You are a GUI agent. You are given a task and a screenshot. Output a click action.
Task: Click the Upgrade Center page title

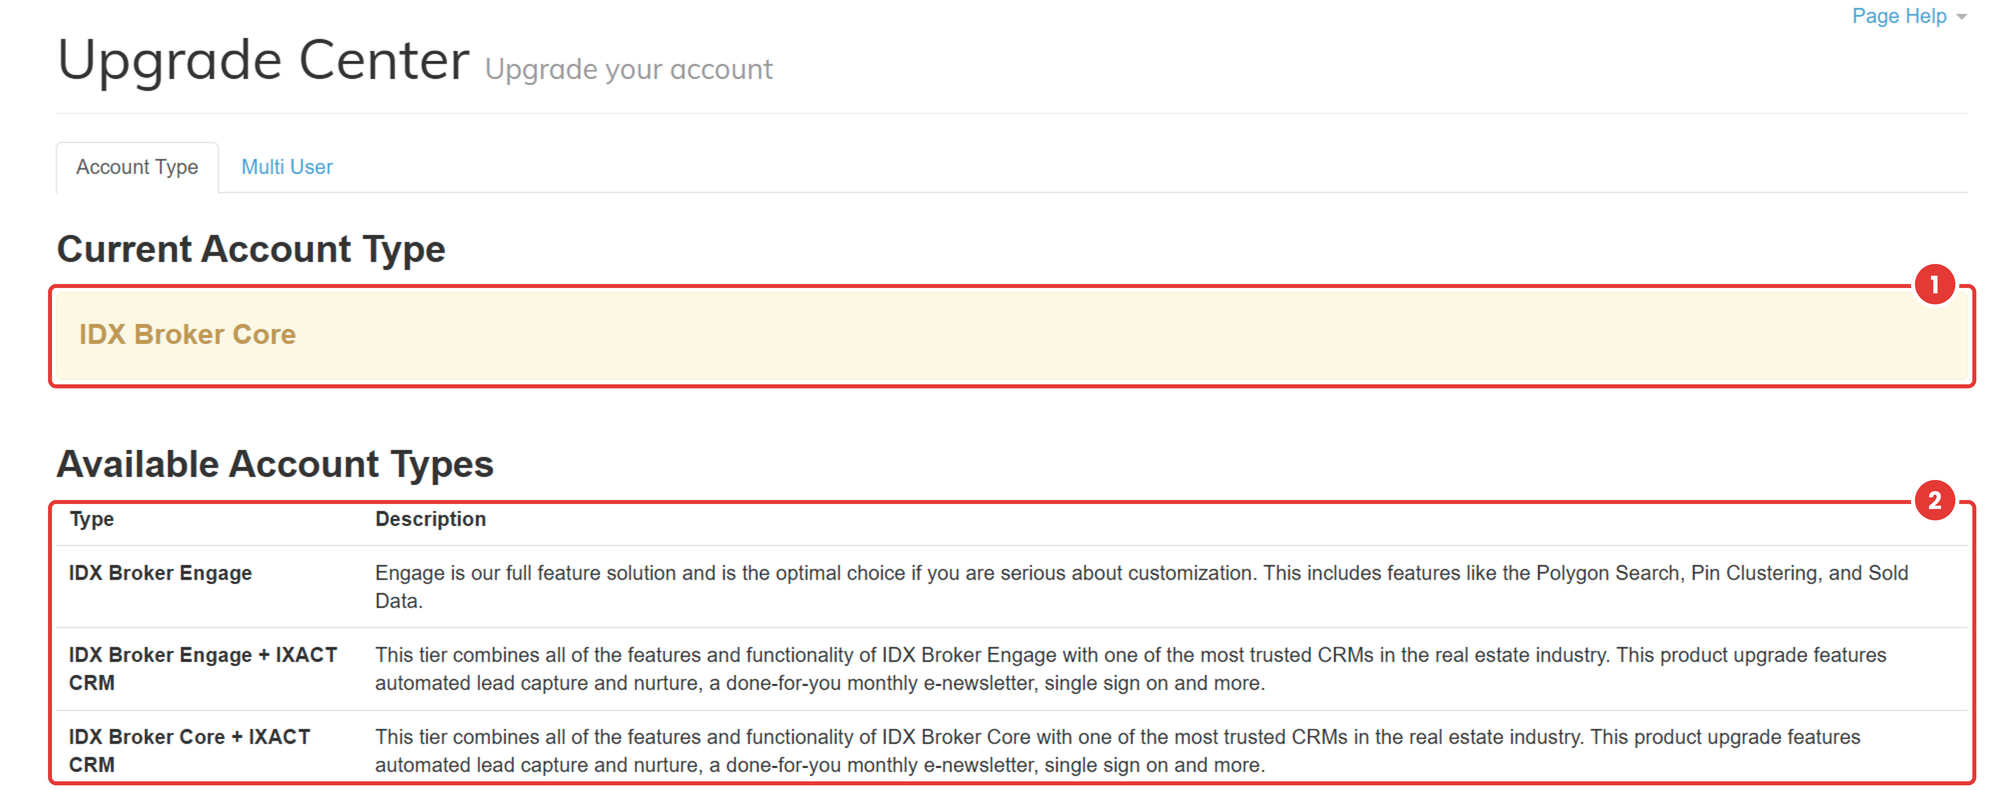263,60
